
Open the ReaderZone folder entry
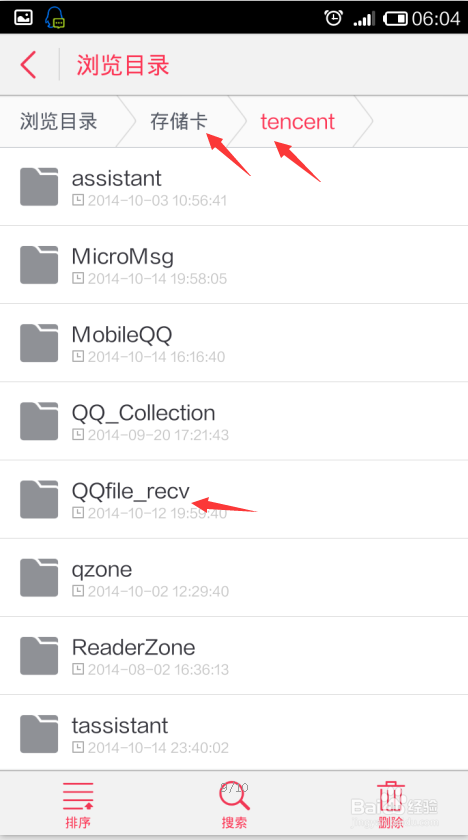coord(234,656)
